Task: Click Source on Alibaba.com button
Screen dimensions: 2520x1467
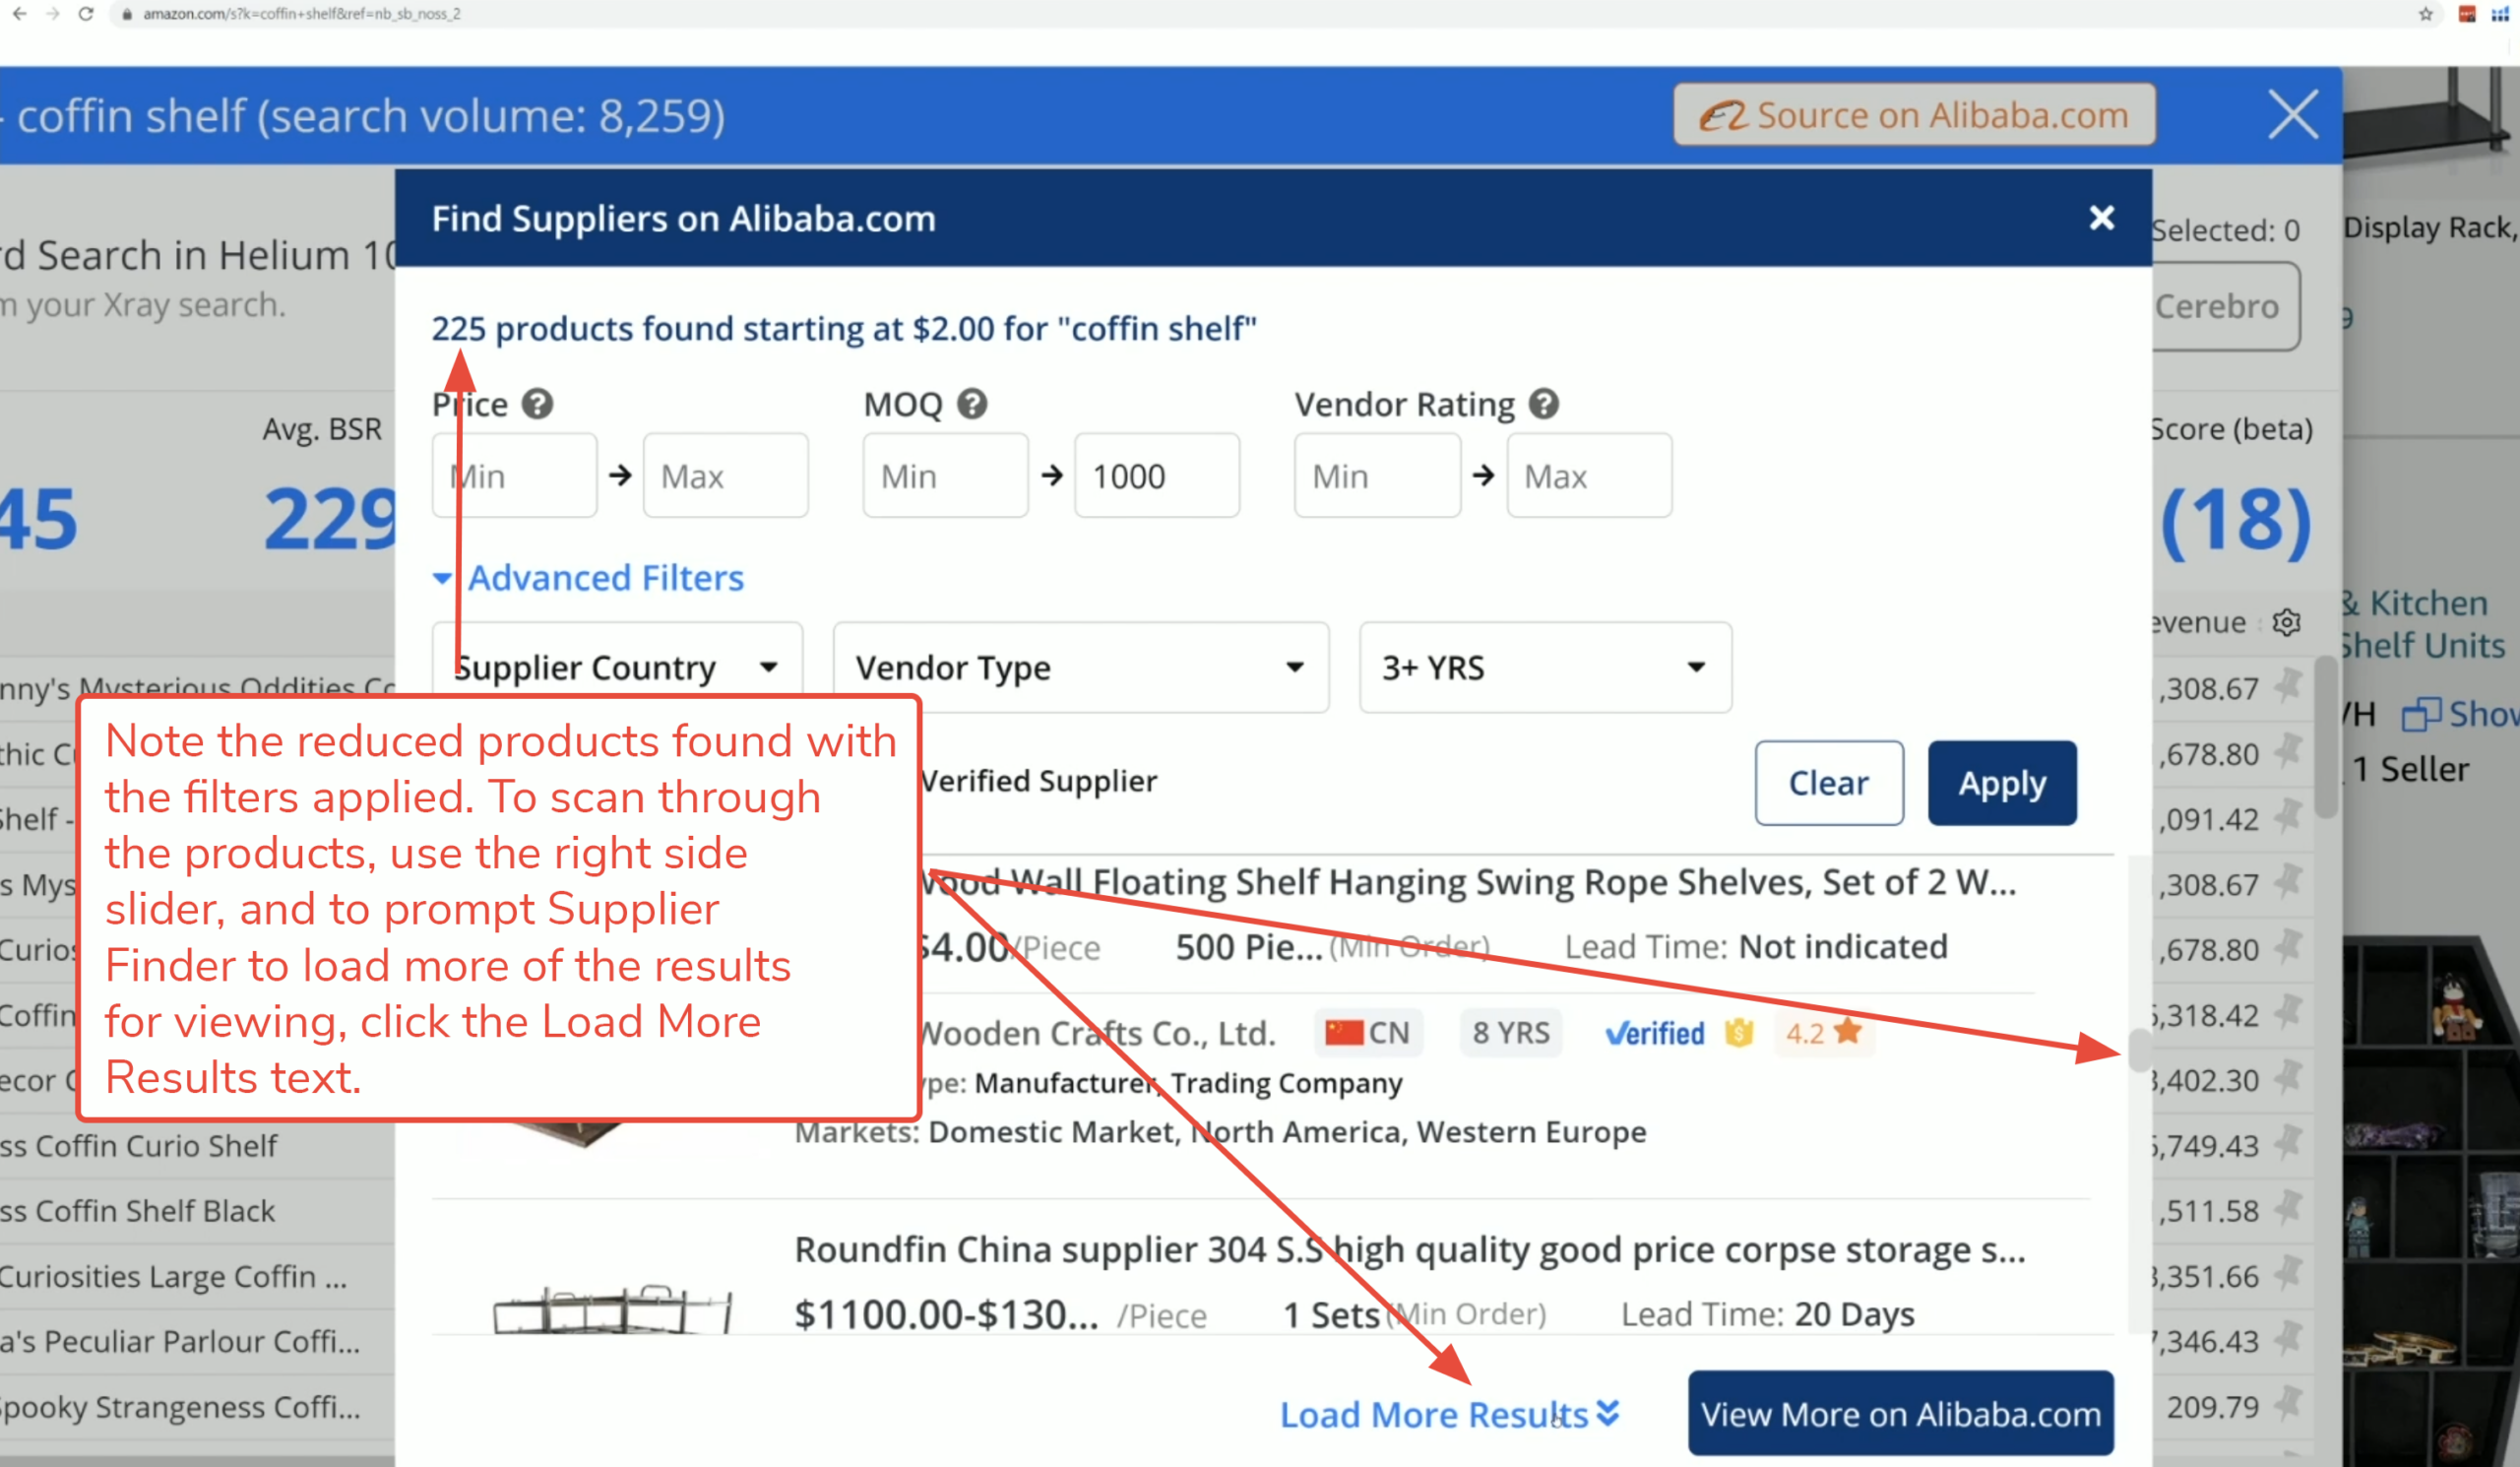Action: pyautogui.click(x=1914, y=115)
